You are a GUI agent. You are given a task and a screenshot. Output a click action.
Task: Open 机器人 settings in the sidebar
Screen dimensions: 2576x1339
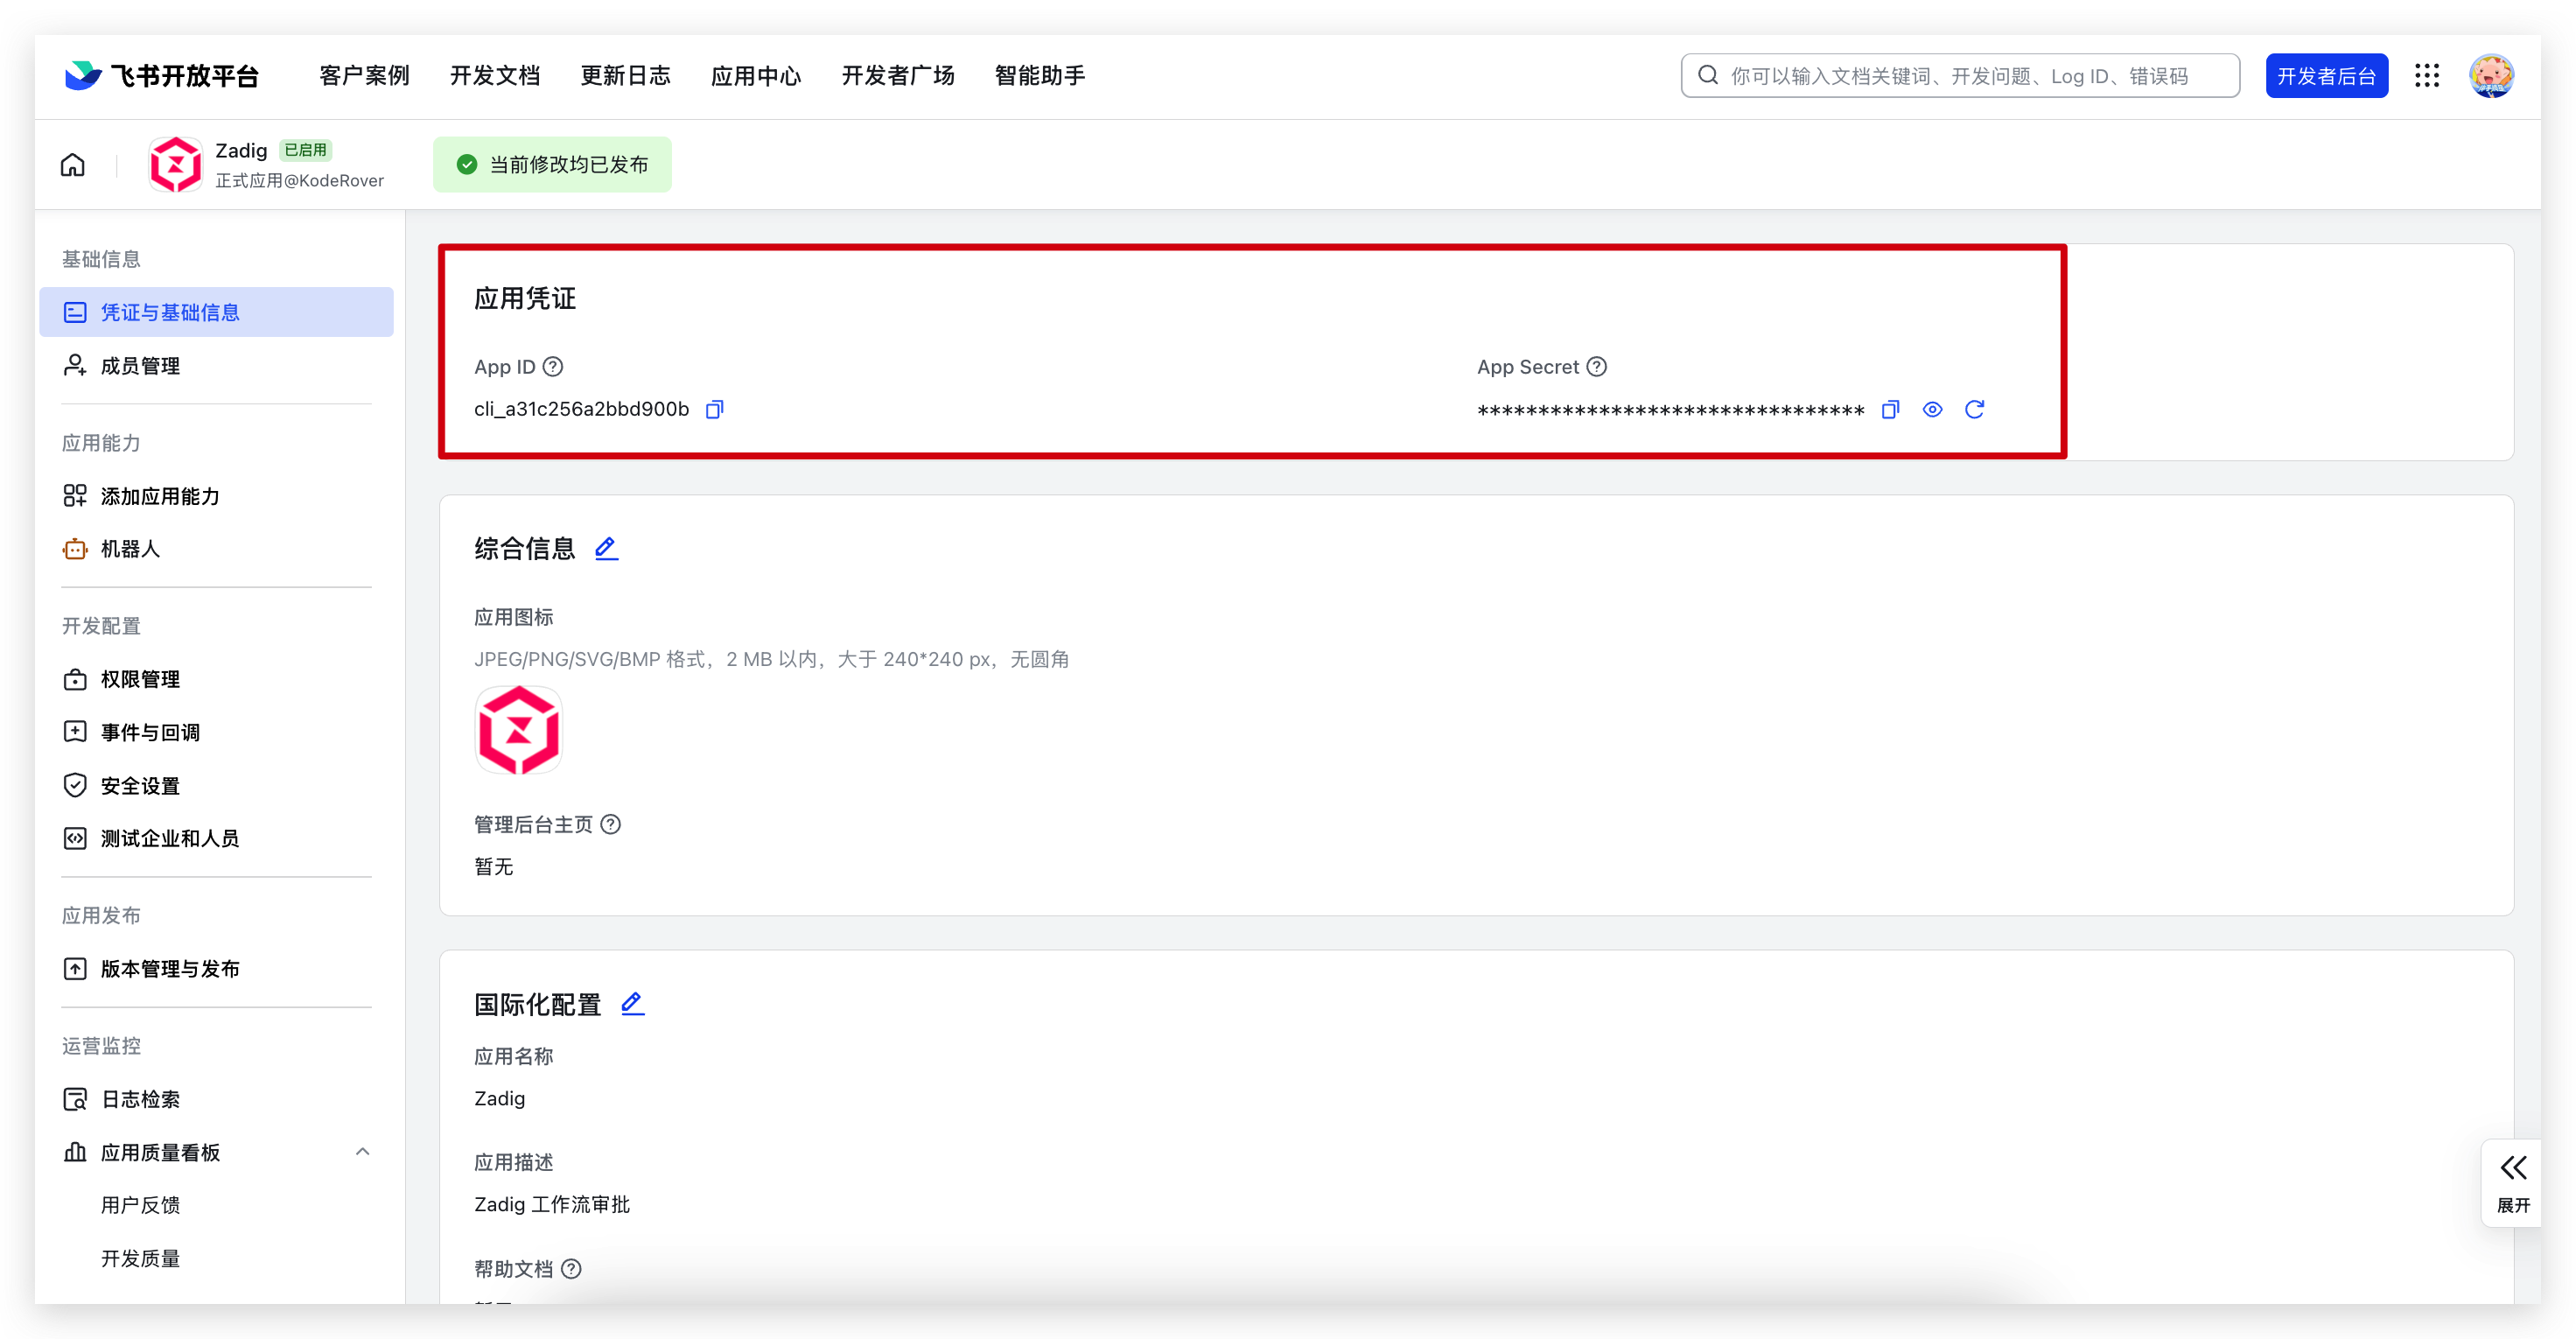point(130,549)
